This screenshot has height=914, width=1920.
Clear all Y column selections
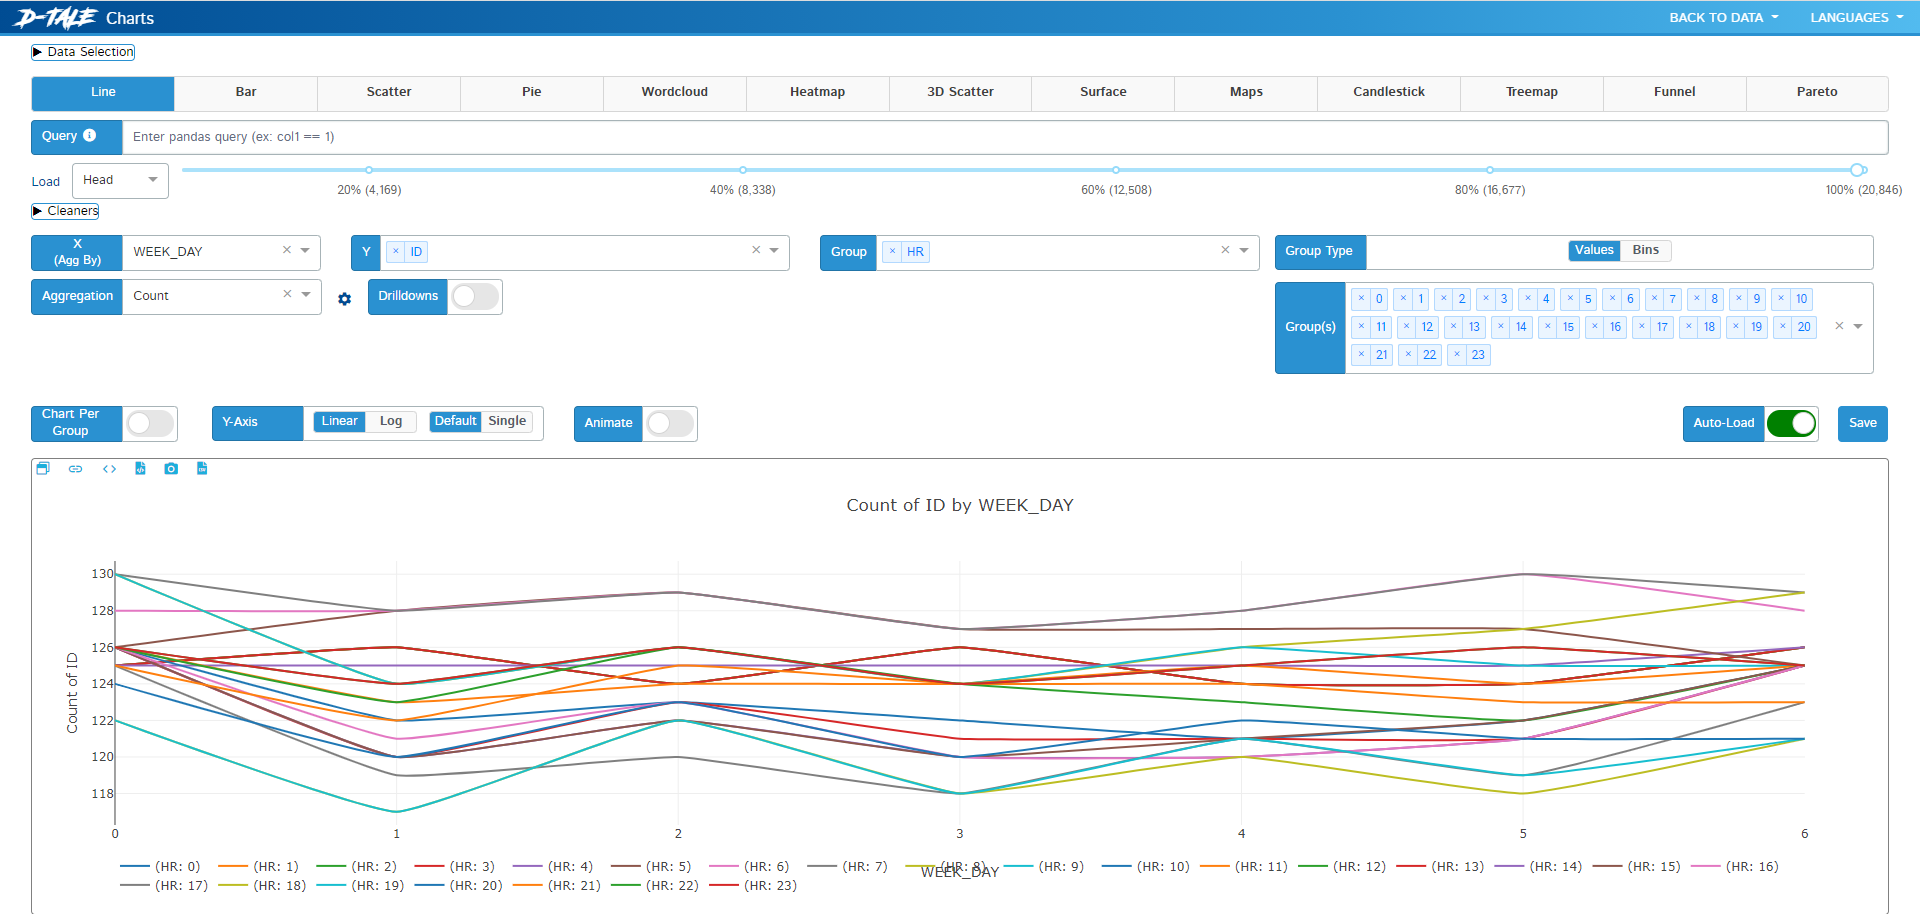tap(756, 250)
